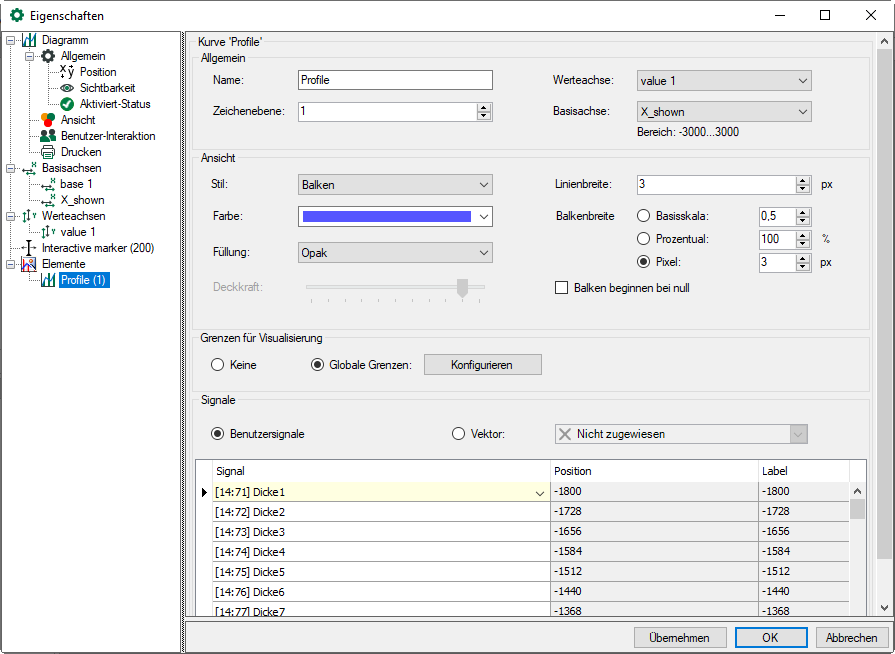Select 'X_shown' in the tree
The image size is (895, 654).
pyautogui.click(x=82, y=200)
